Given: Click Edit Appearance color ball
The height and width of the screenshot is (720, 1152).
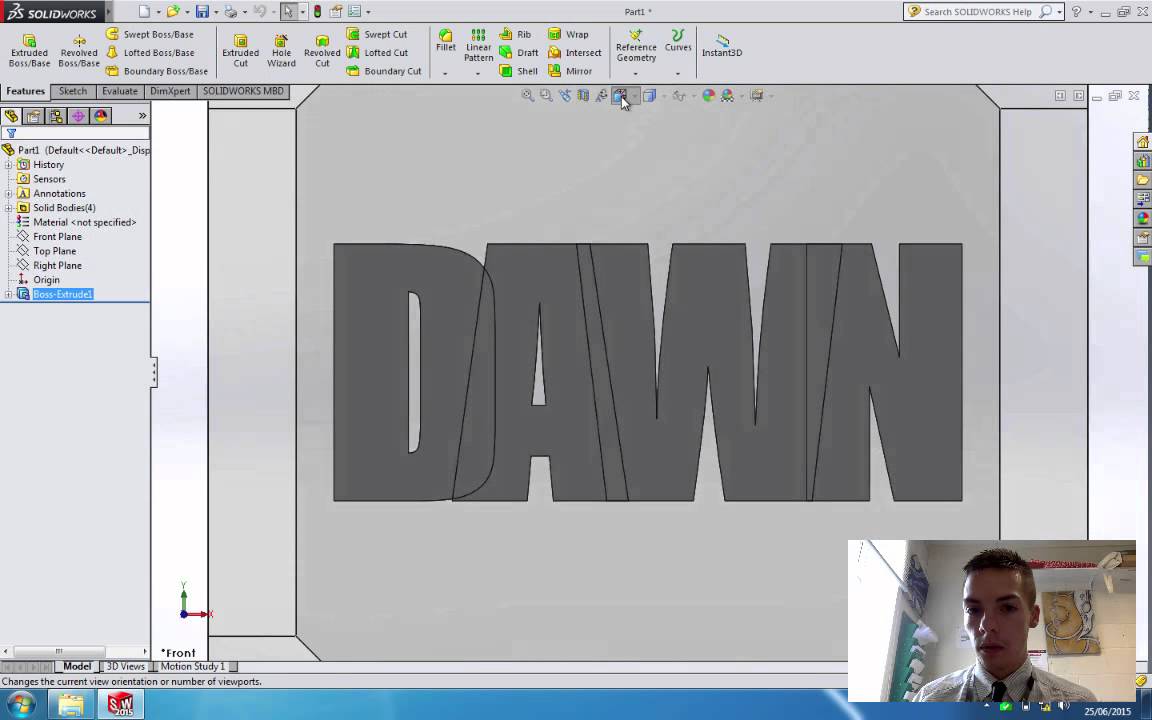Looking at the screenshot, I should coord(708,96).
